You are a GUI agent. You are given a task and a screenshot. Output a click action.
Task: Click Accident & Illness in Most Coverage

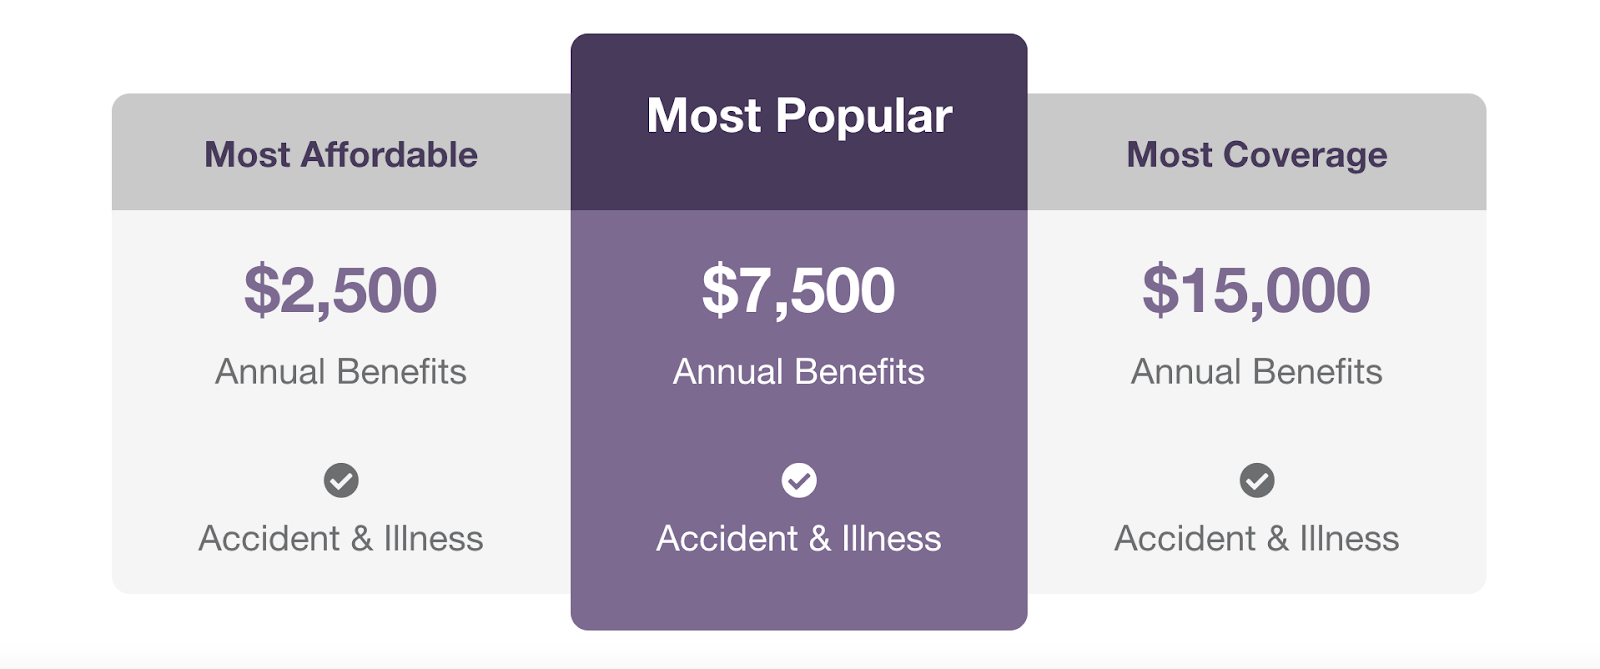1257,539
